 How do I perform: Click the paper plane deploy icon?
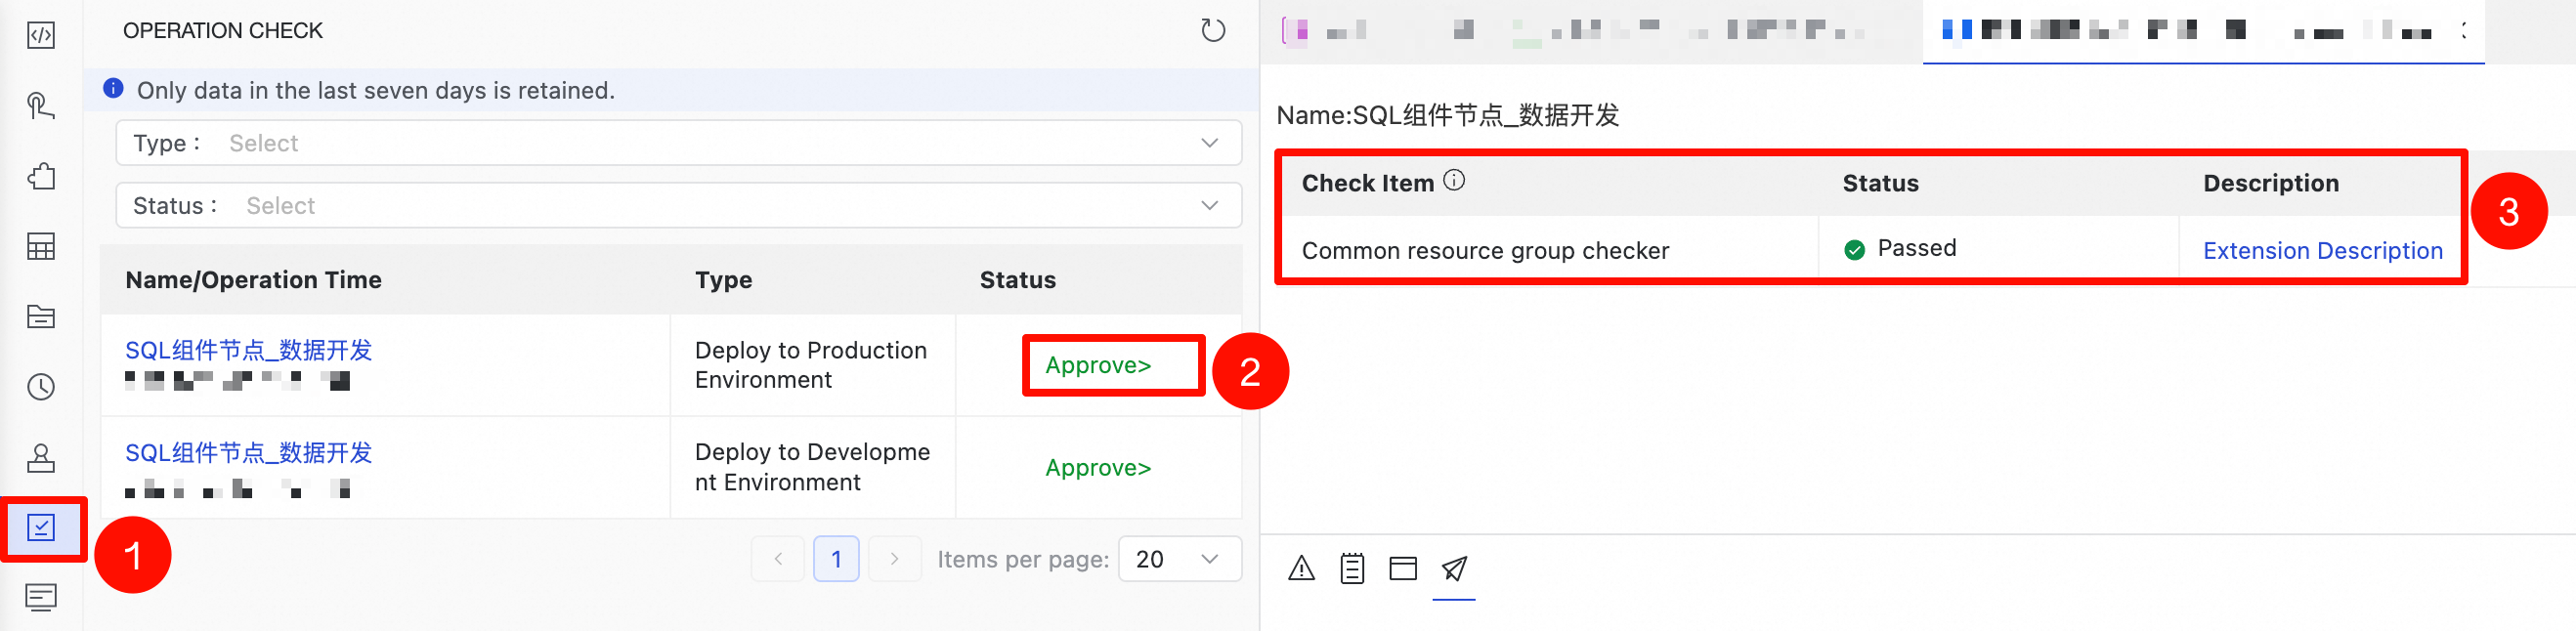click(x=1454, y=569)
